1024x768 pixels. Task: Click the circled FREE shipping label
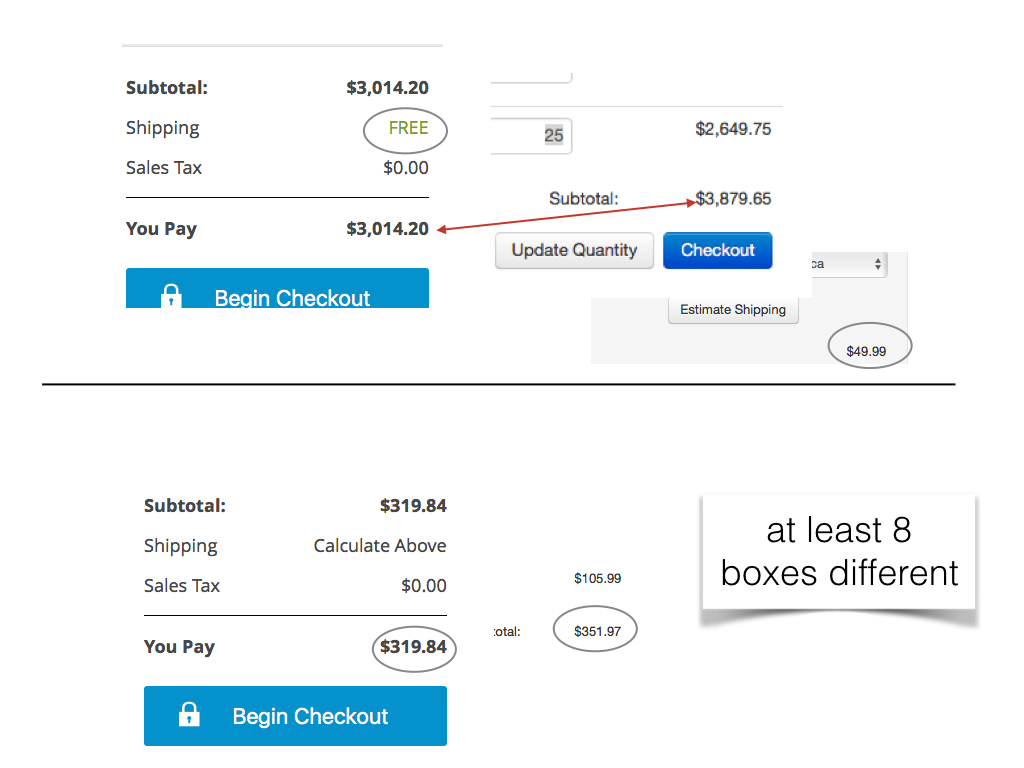[407, 128]
